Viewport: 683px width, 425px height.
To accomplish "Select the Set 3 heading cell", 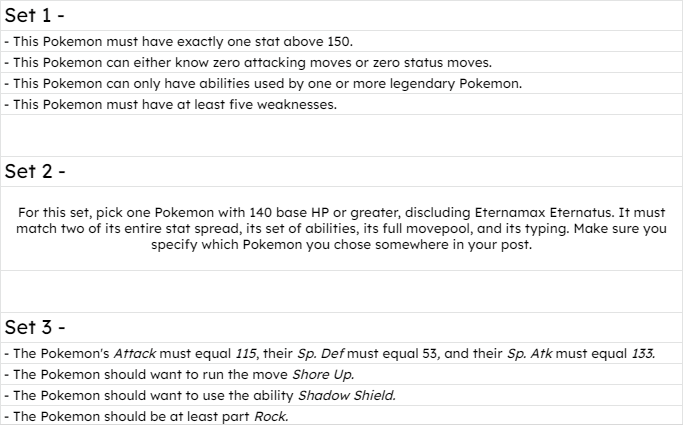I will 342,327.
